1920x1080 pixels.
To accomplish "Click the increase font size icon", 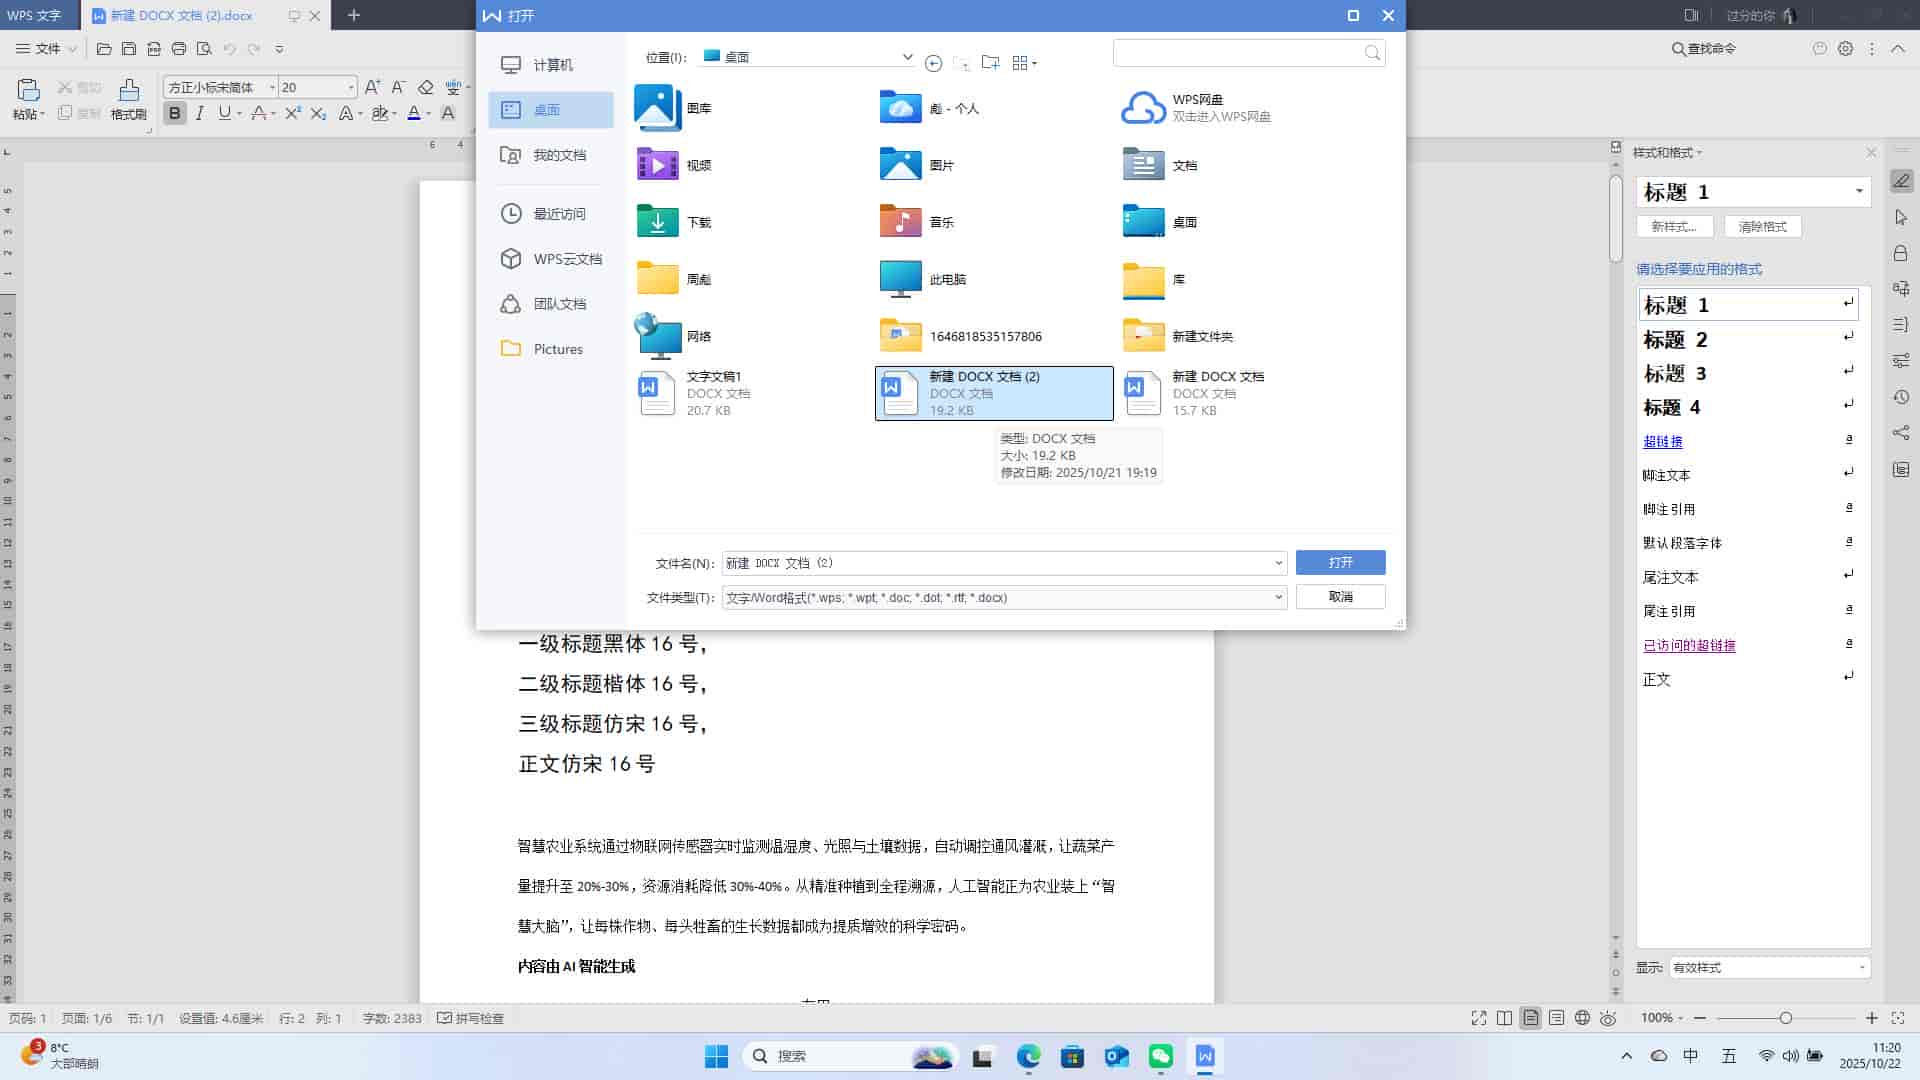I will [x=372, y=87].
